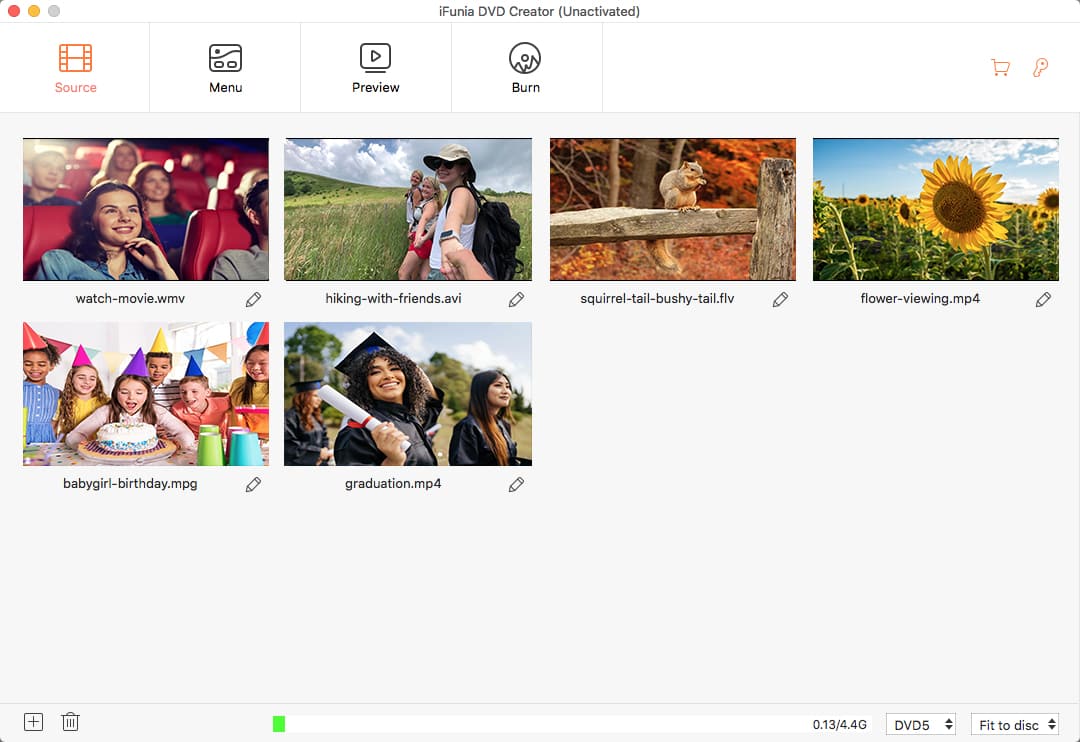Edit watch-movie.wmv with pencil icon
1080x742 pixels.
tap(254, 299)
